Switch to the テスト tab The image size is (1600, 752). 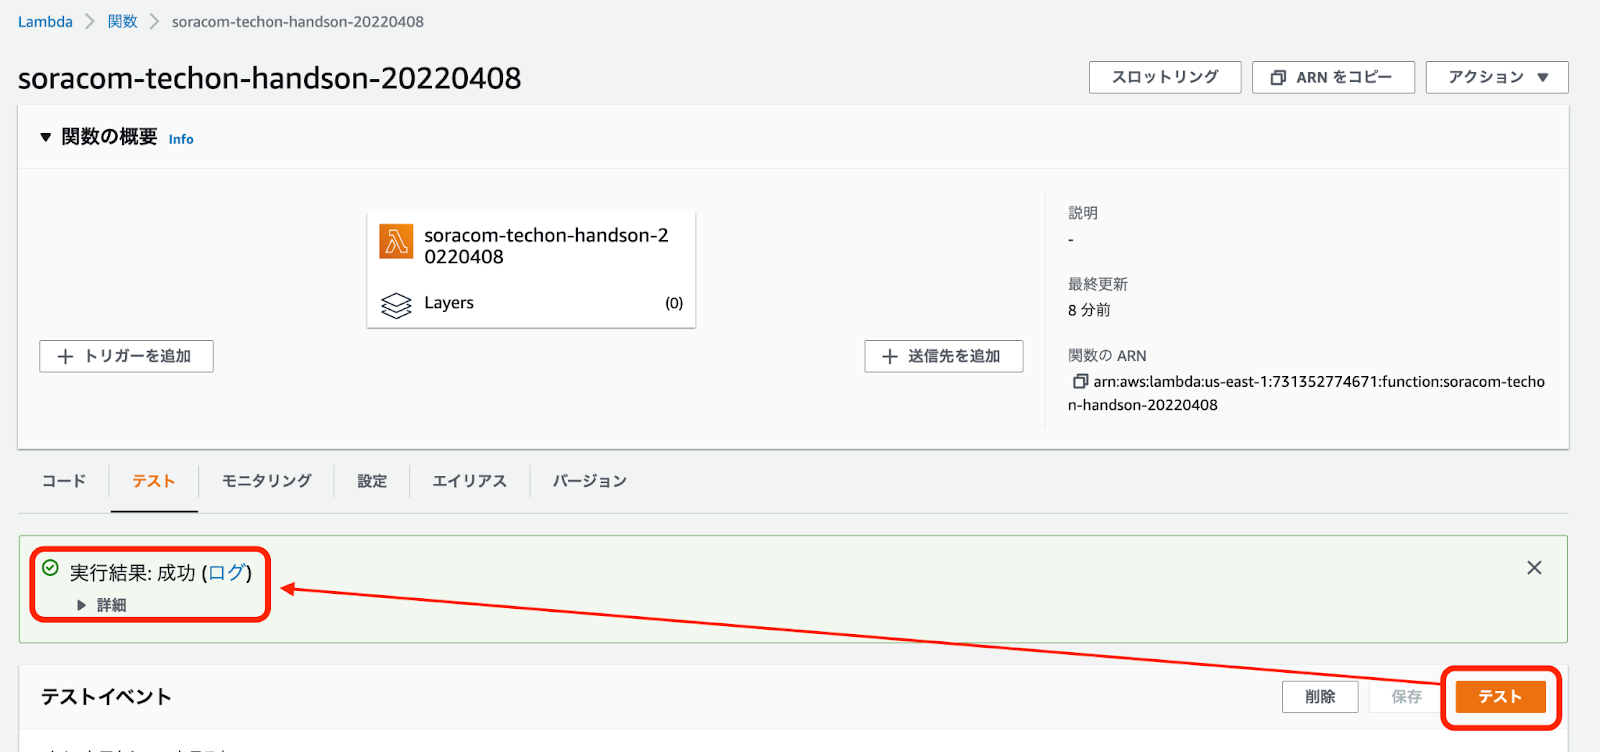tap(154, 481)
